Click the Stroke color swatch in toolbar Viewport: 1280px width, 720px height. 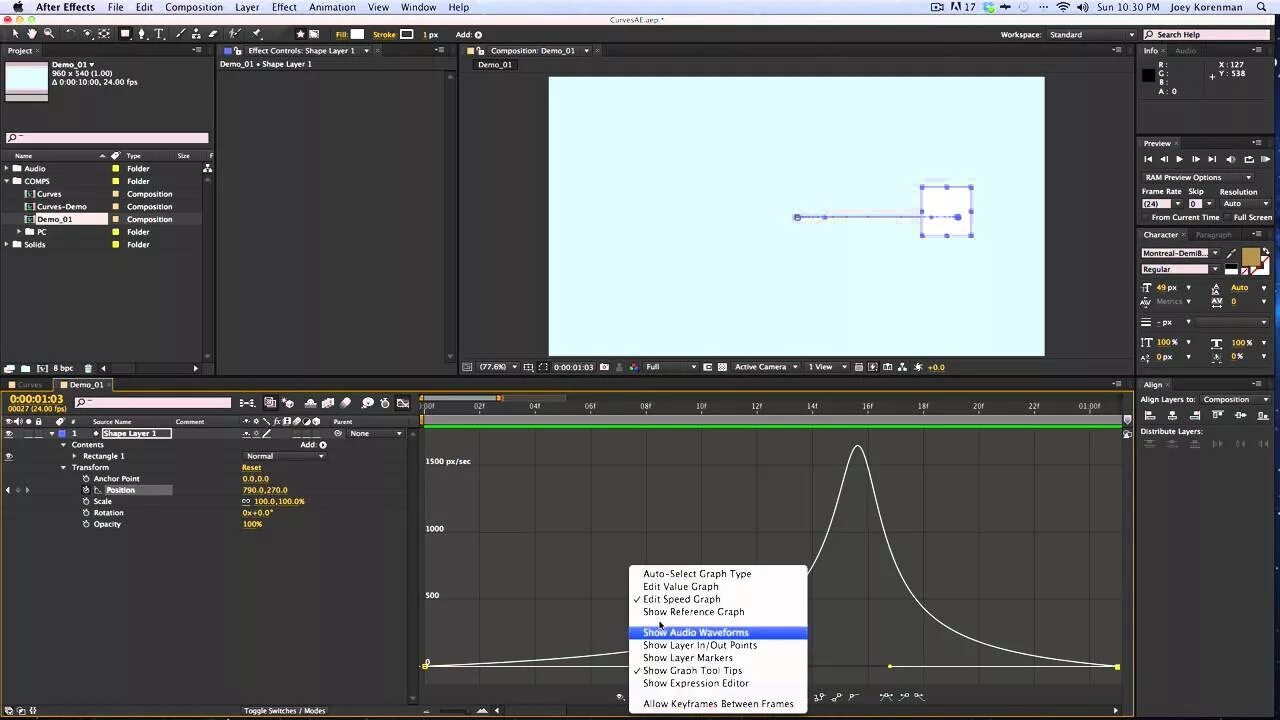407,35
